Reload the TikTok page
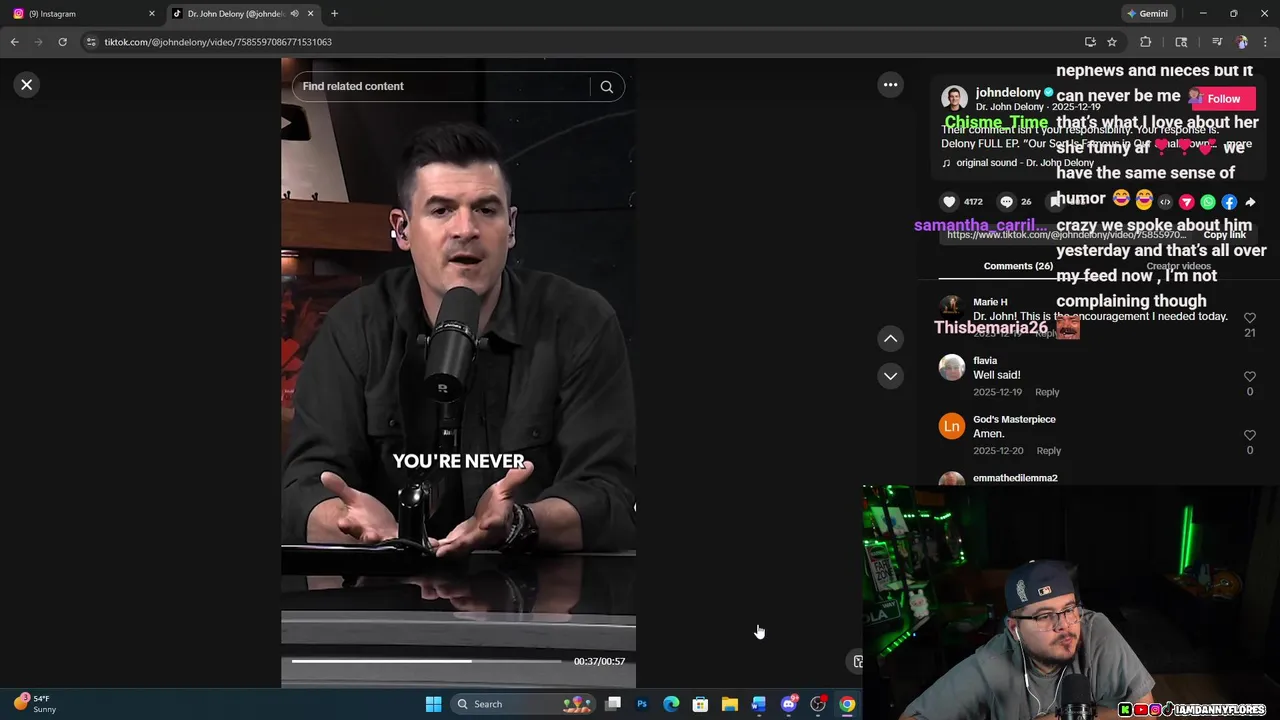The width and height of the screenshot is (1280, 720). tap(62, 42)
